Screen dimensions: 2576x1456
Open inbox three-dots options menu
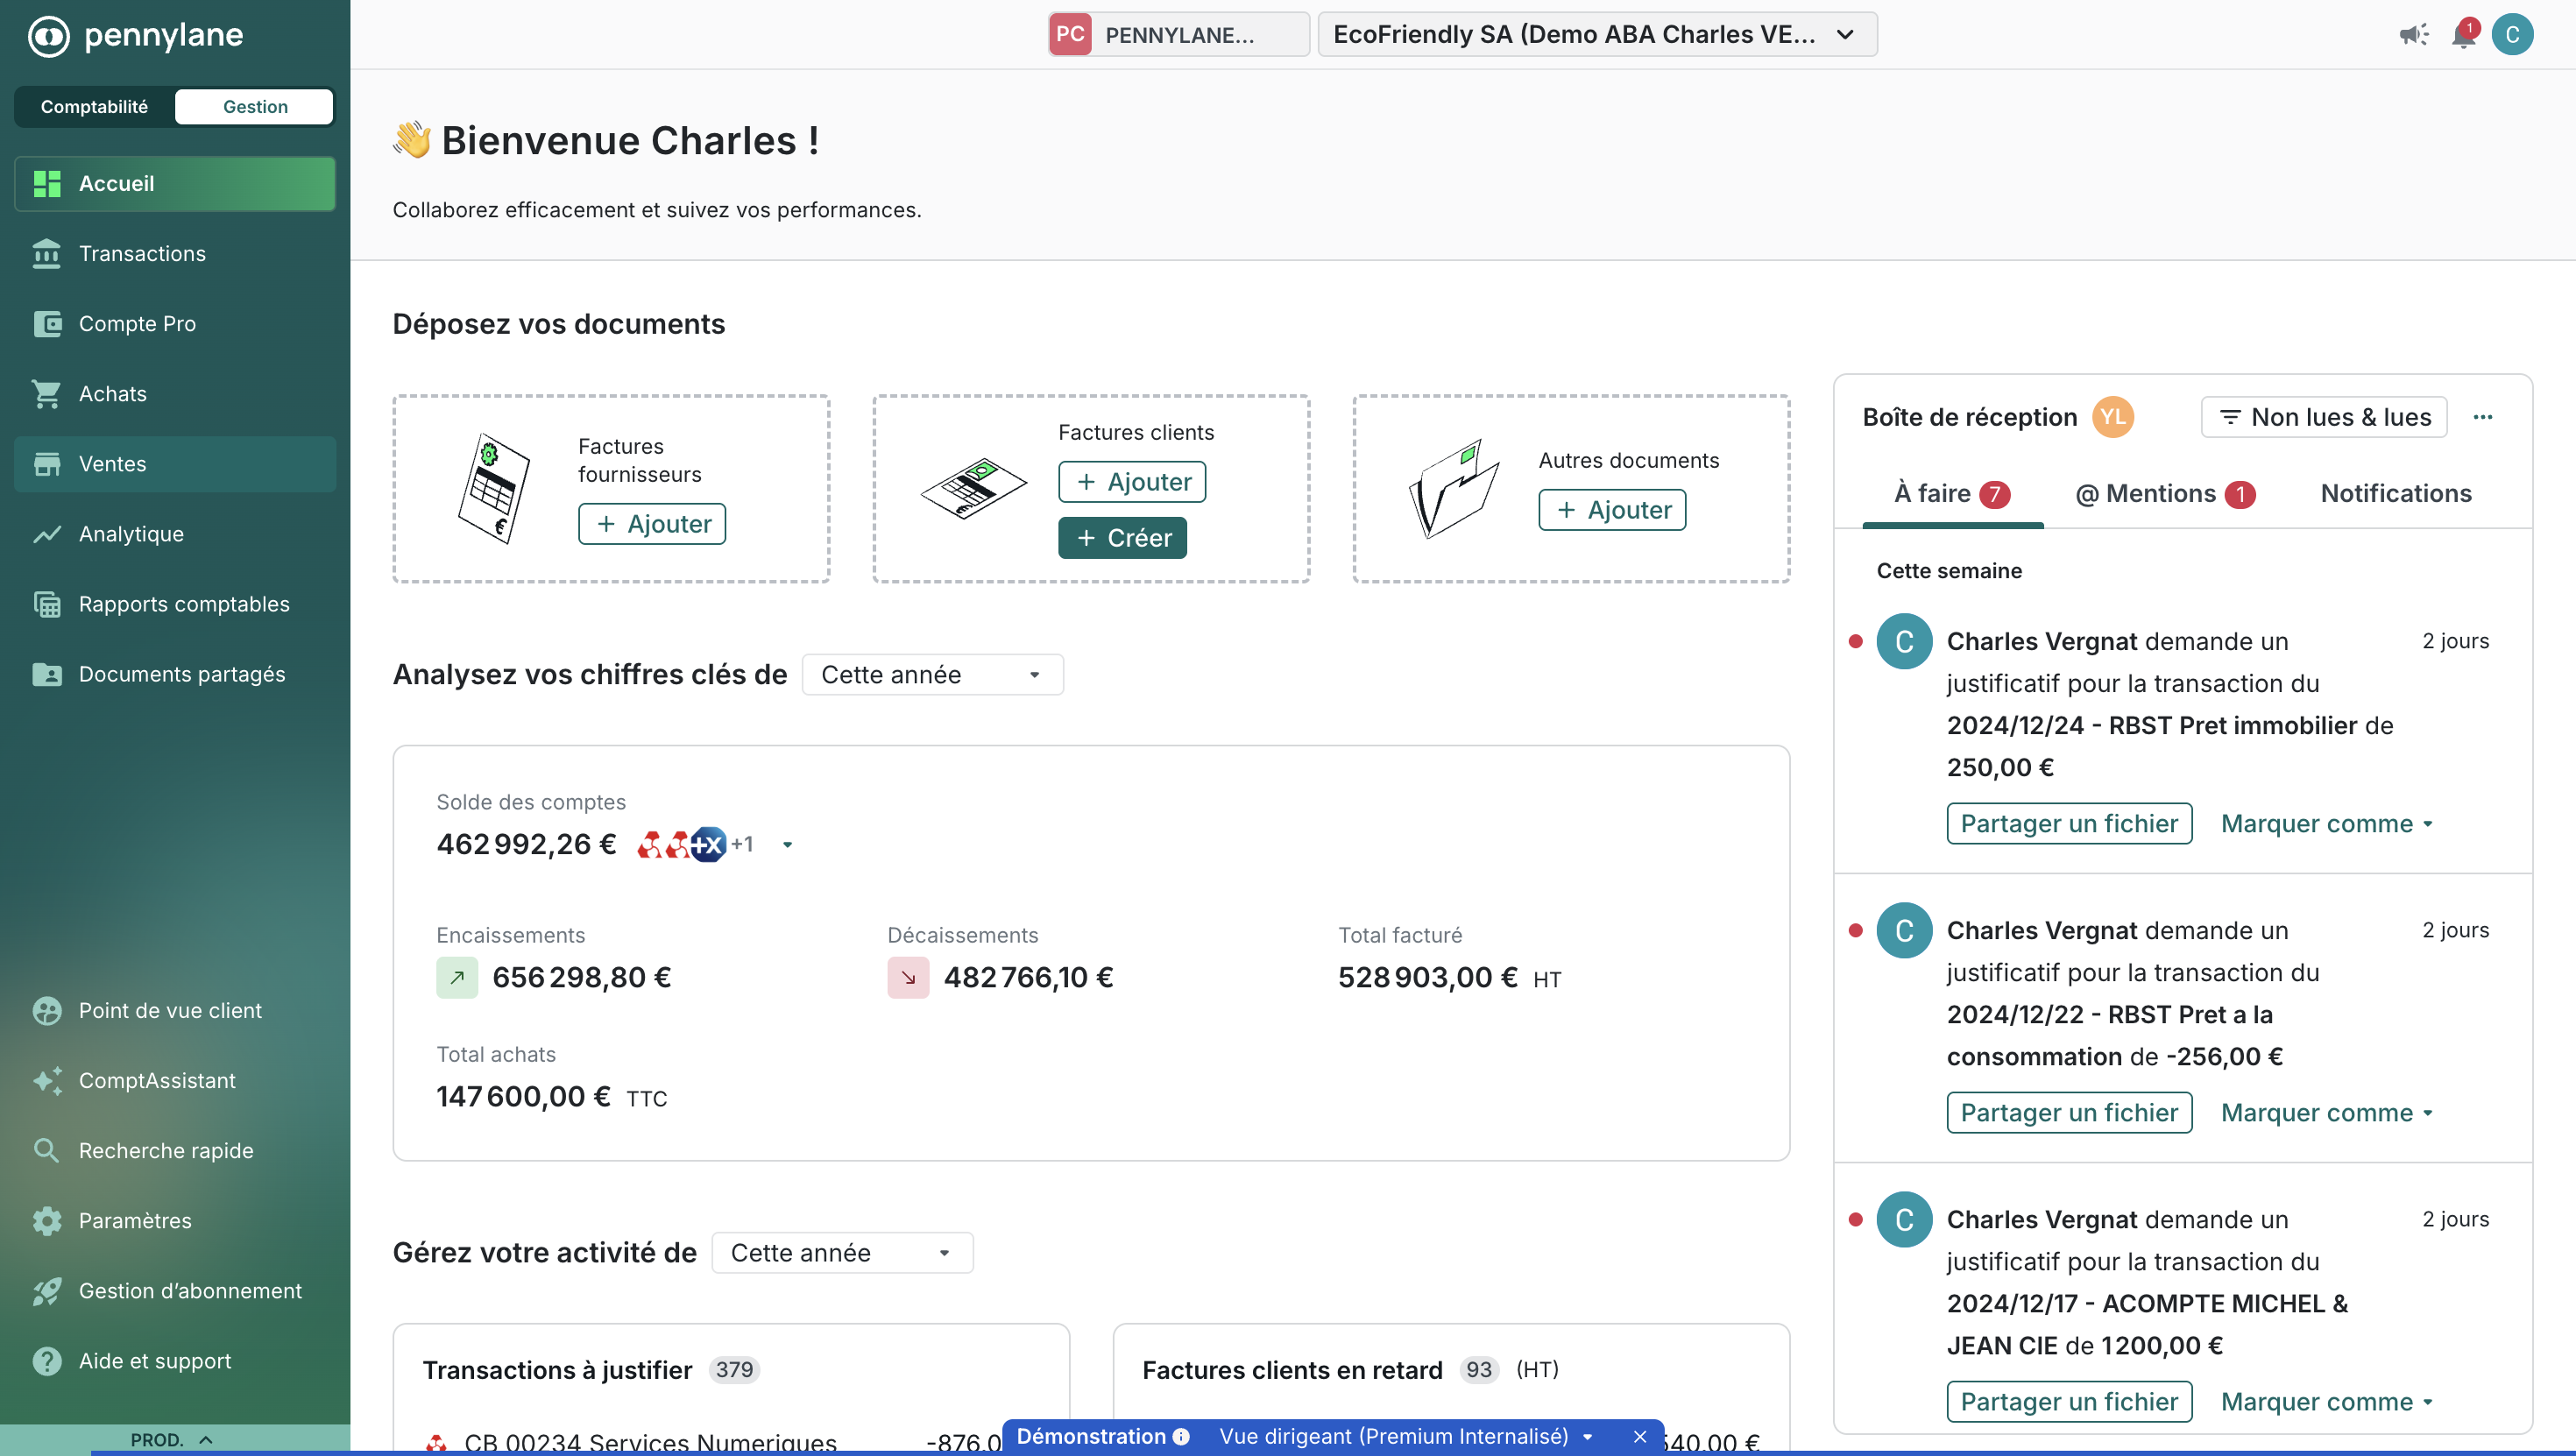2483,417
